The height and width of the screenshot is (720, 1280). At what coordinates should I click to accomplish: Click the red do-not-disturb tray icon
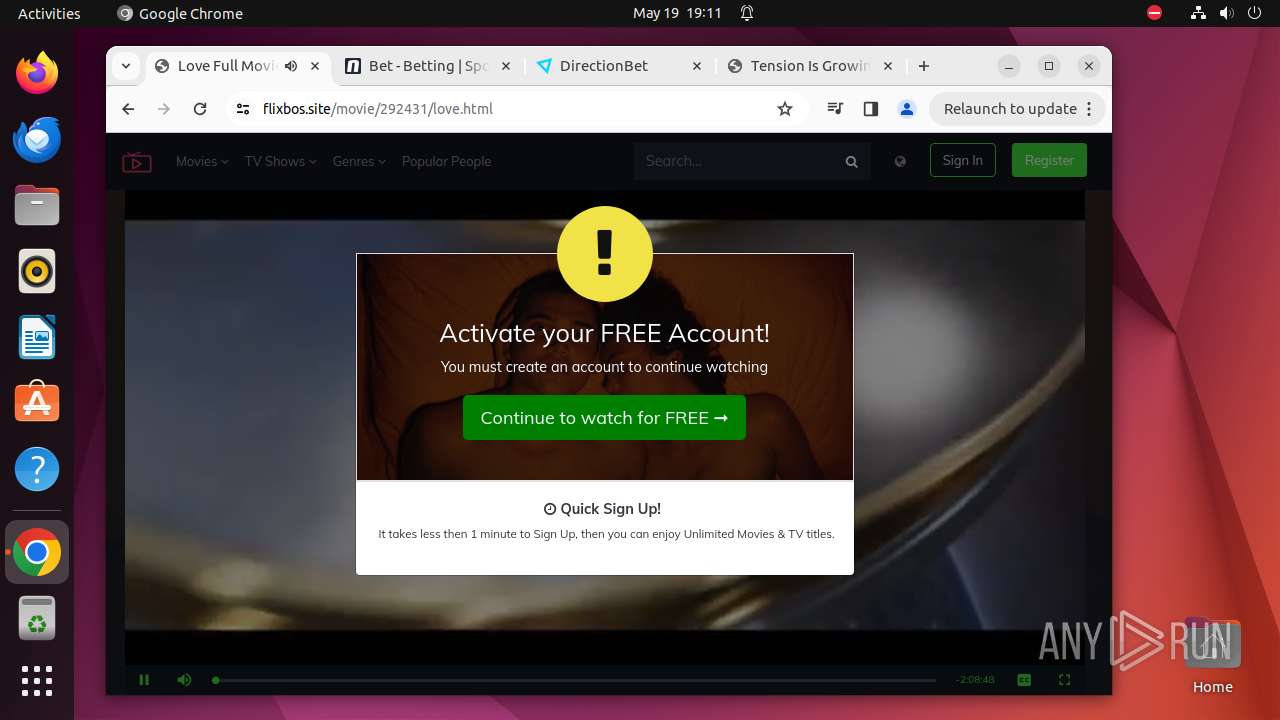(1155, 13)
